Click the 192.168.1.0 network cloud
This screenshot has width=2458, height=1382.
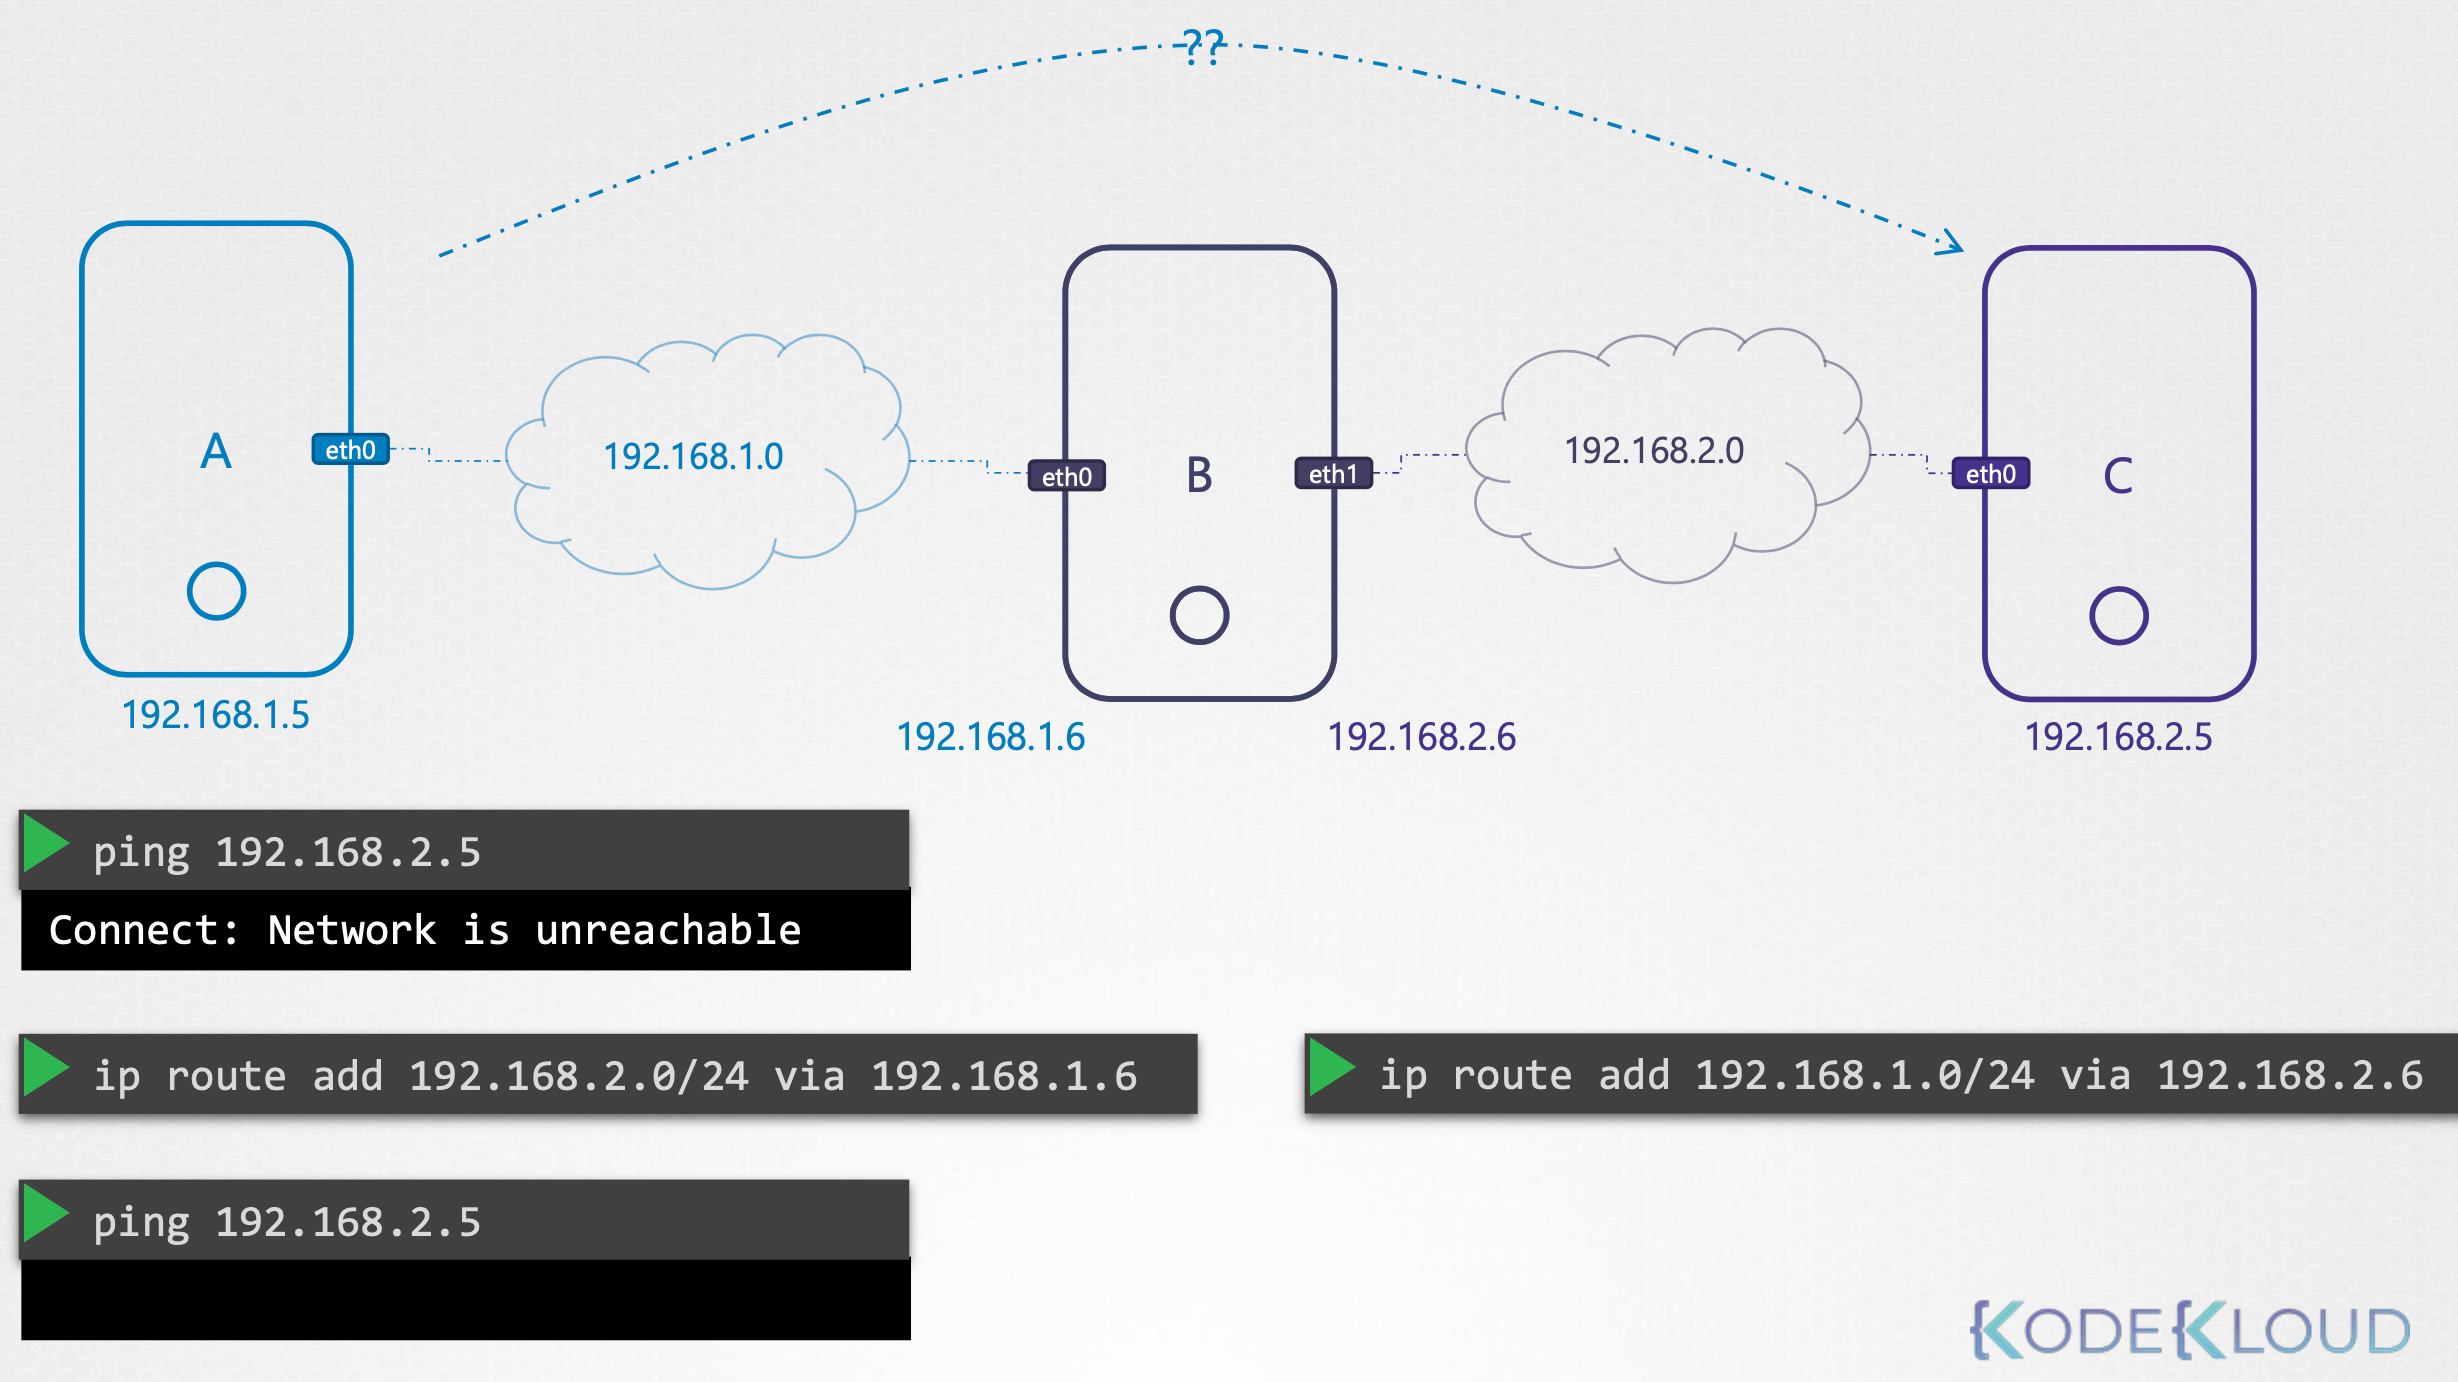(707, 460)
